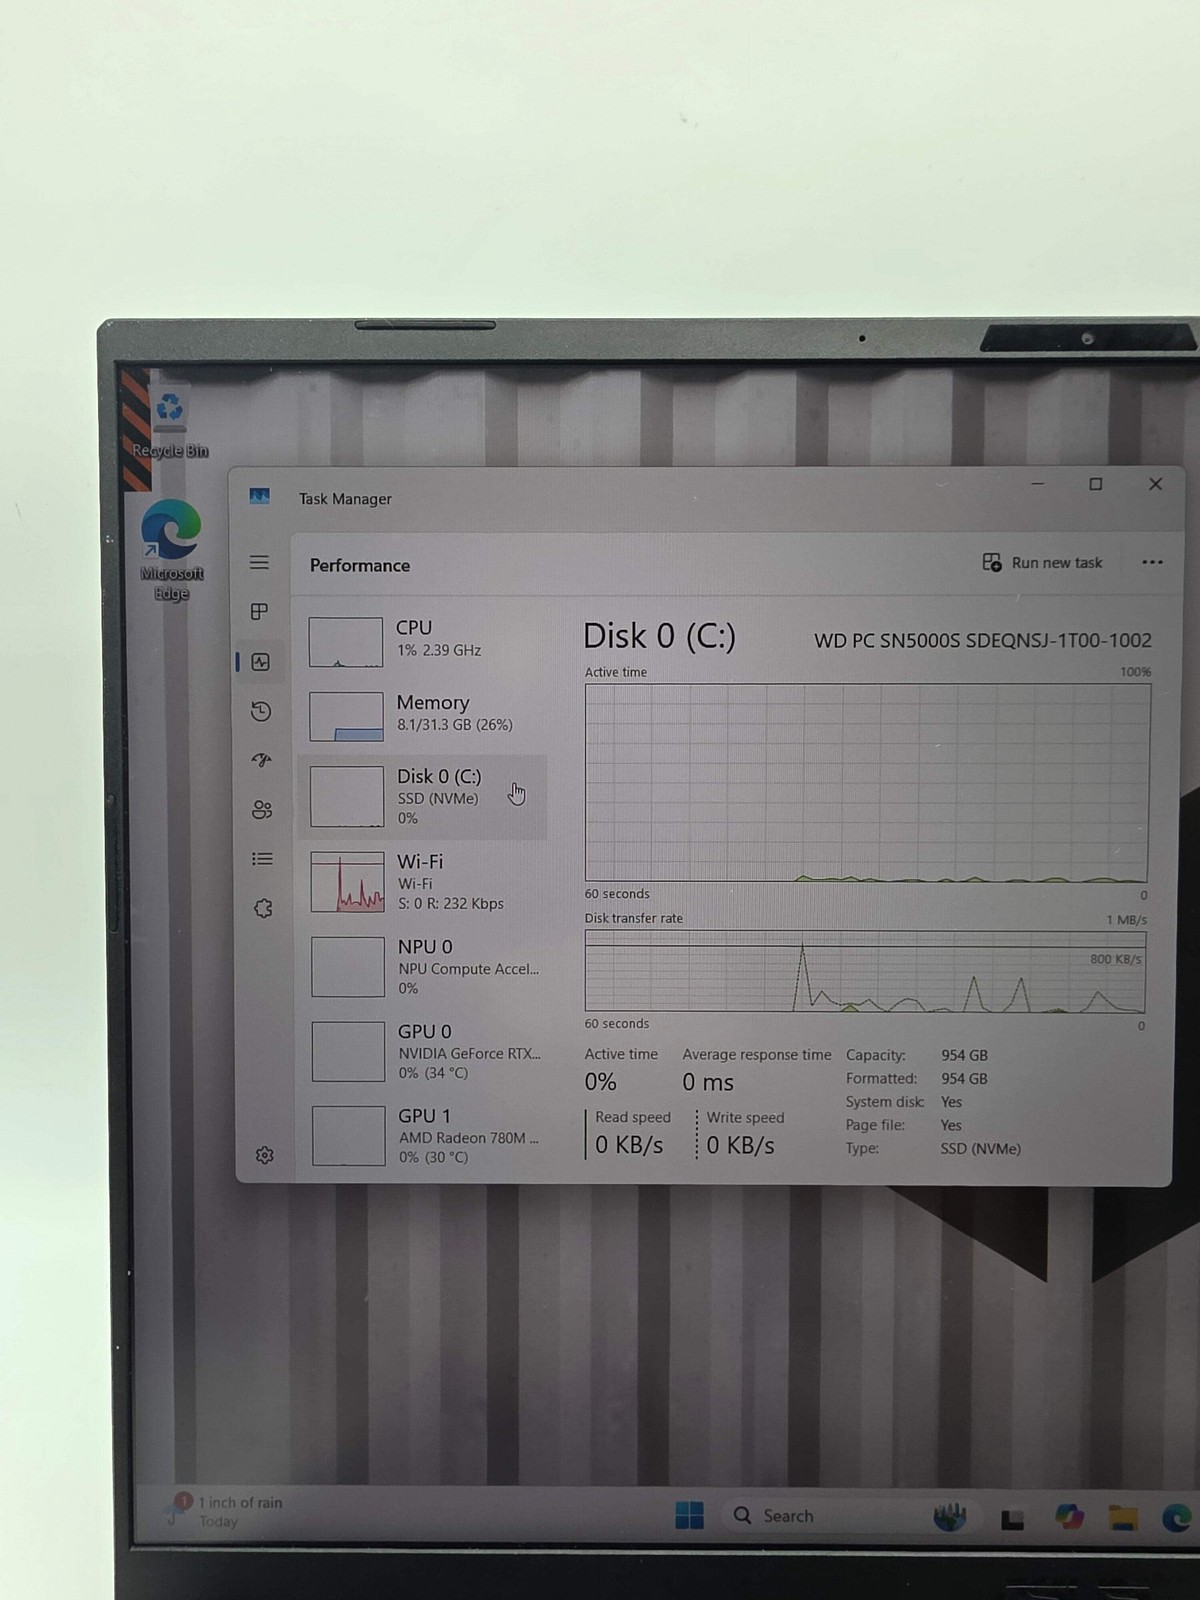This screenshot has width=1200, height=1600.
Task: Close the Task Manager window
Action: pos(1155,484)
